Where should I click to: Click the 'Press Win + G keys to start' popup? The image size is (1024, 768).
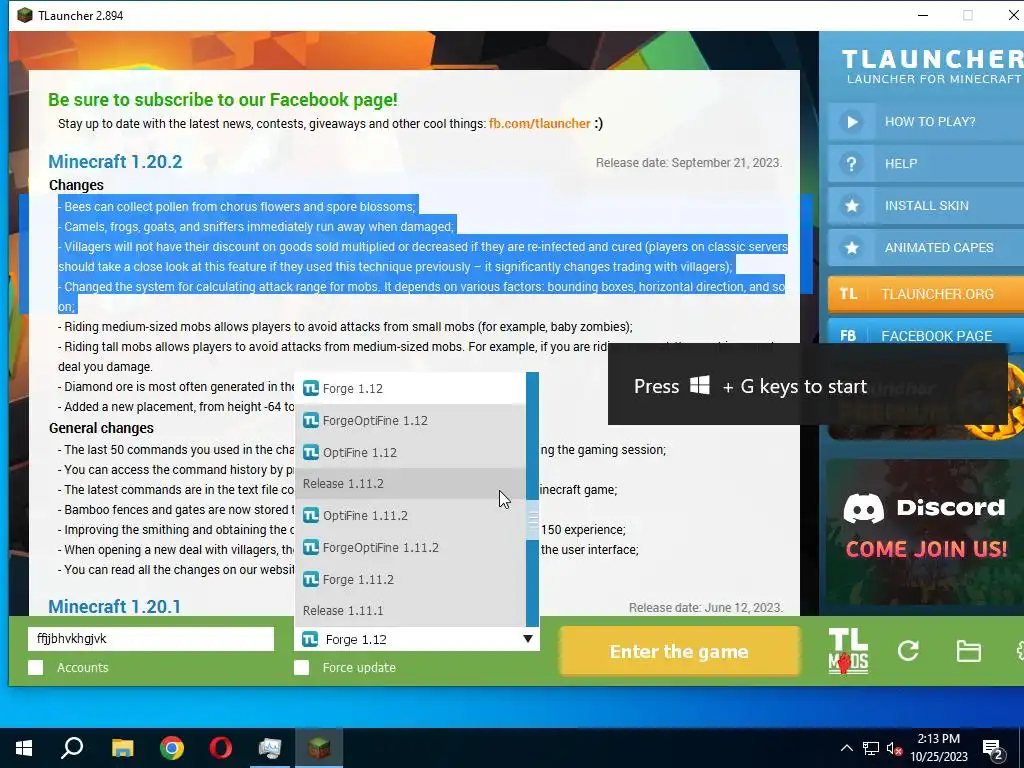point(808,385)
